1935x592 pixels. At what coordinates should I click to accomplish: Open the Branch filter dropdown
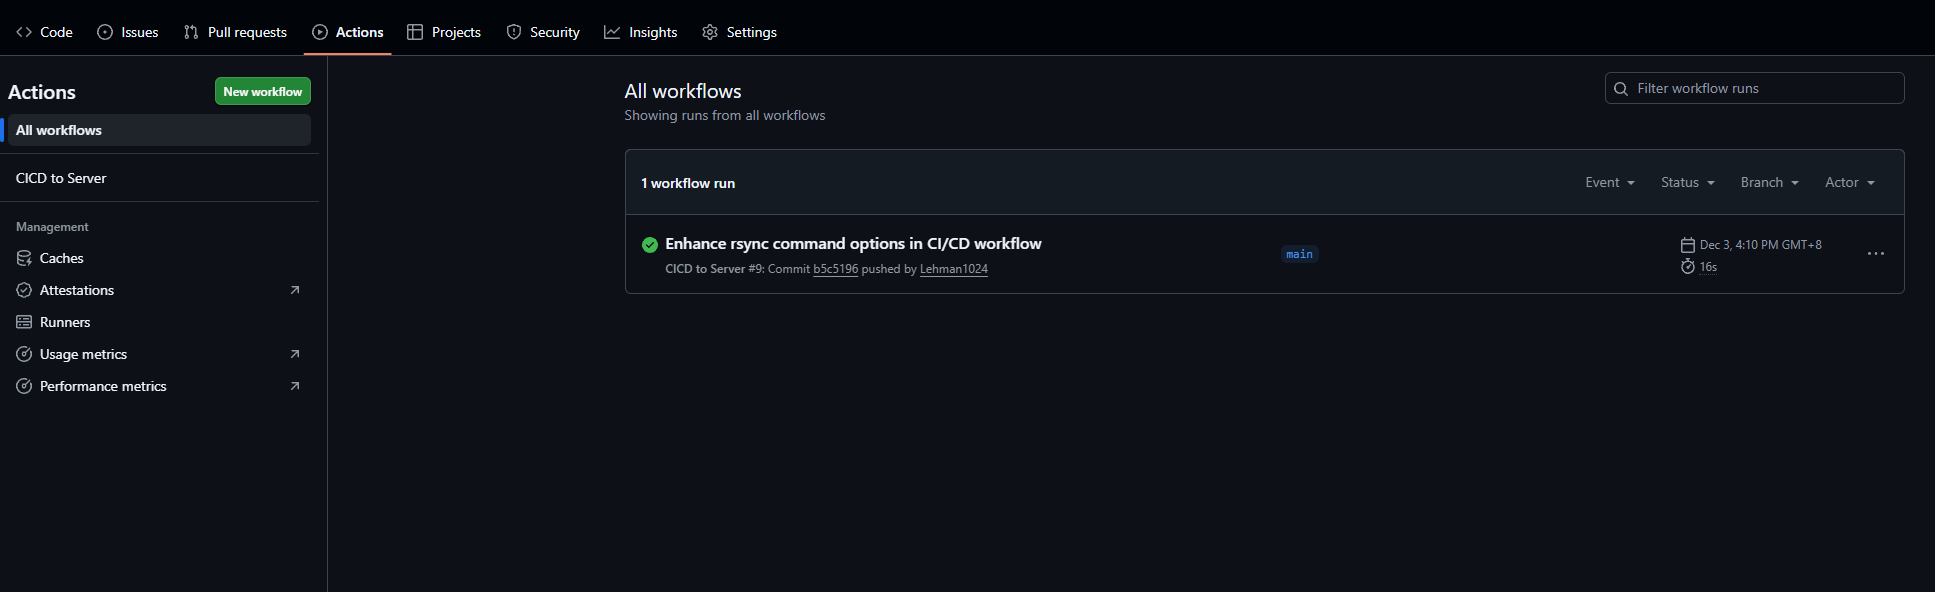click(1769, 183)
